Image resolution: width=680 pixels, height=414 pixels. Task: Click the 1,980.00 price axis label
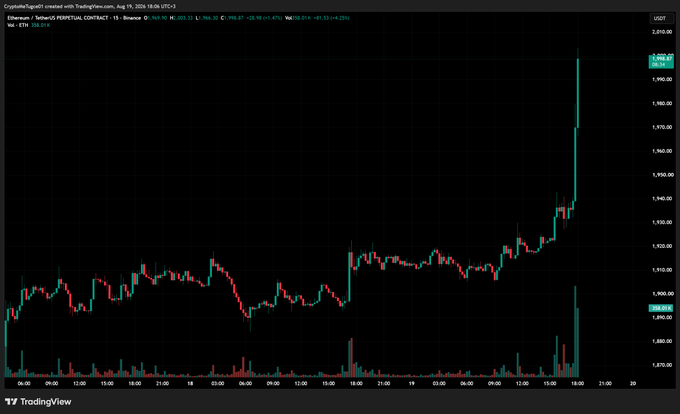(x=662, y=103)
